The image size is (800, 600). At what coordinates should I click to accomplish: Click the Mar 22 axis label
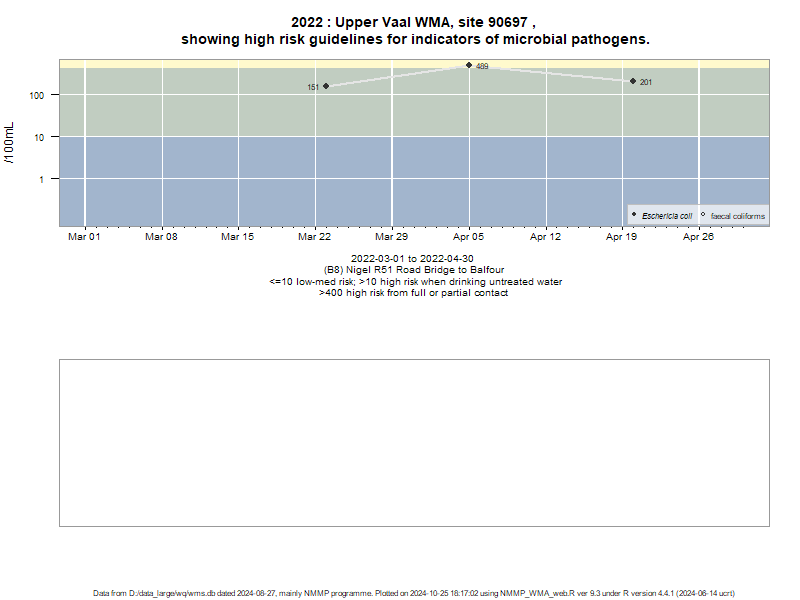(314, 237)
